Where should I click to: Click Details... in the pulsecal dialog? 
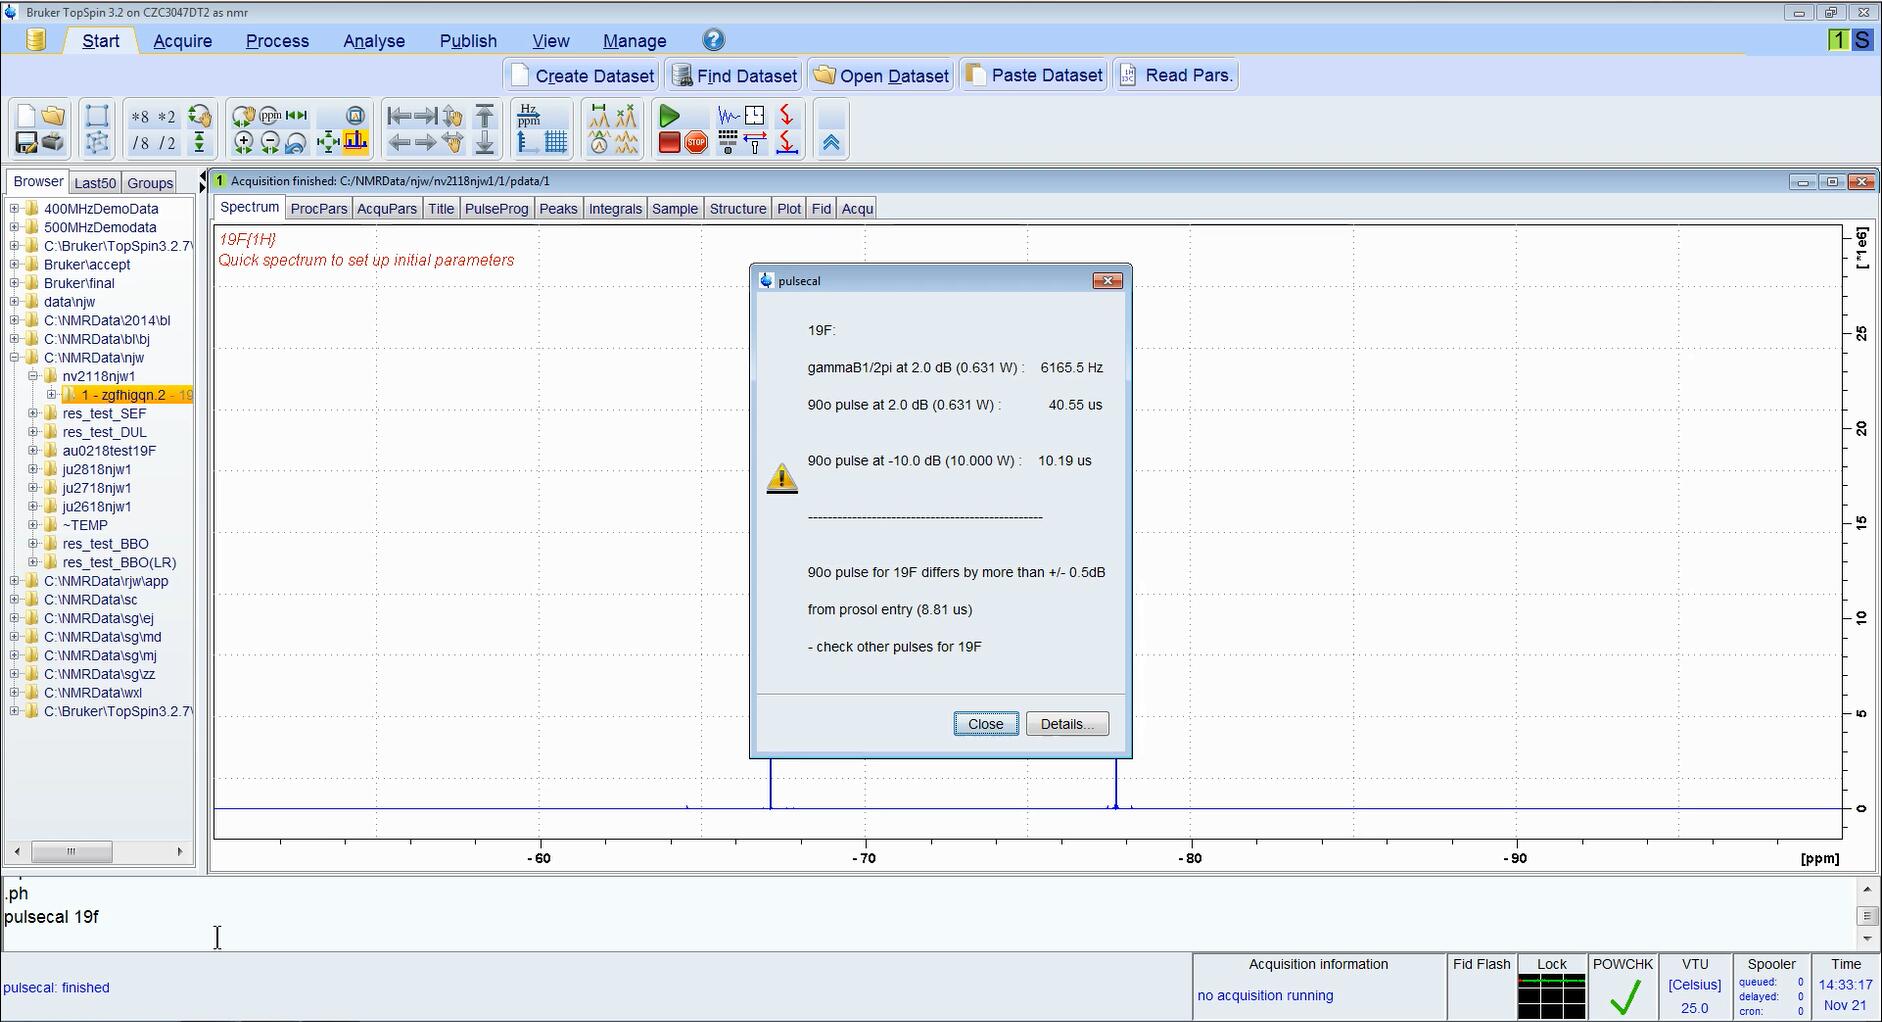1067,724
